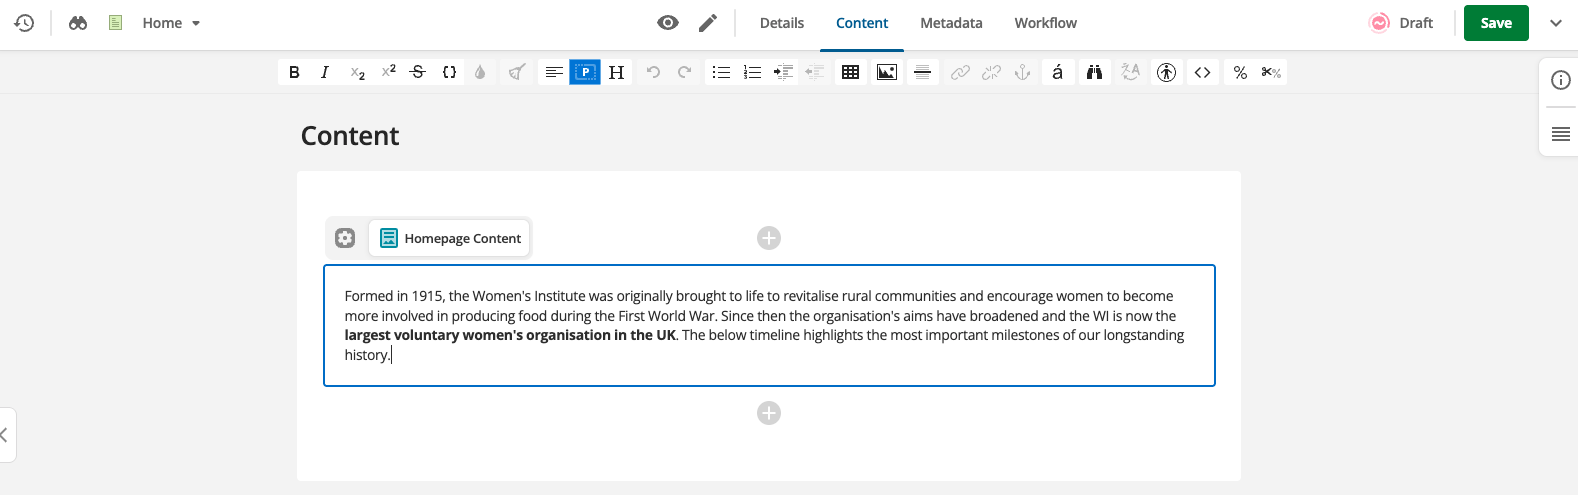Image resolution: width=1578 pixels, height=495 pixels.
Task: Click the binoculars icon in header
Action: (x=78, y=23)
